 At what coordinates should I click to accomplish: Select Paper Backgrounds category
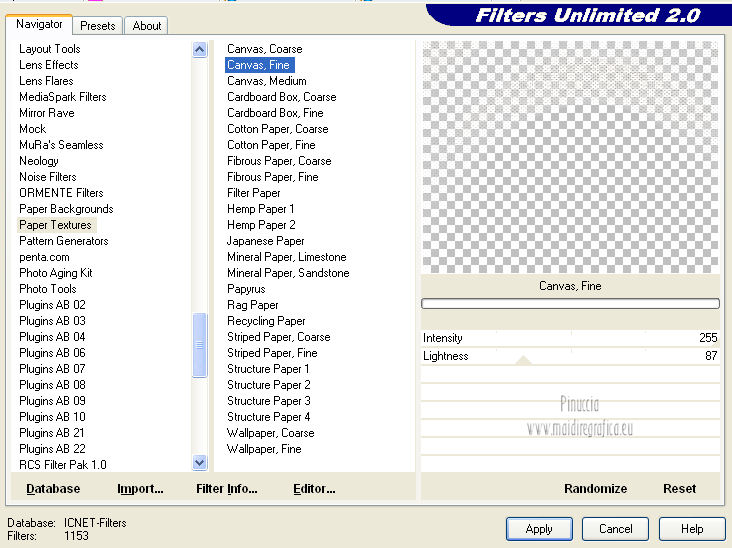(66, 209)
